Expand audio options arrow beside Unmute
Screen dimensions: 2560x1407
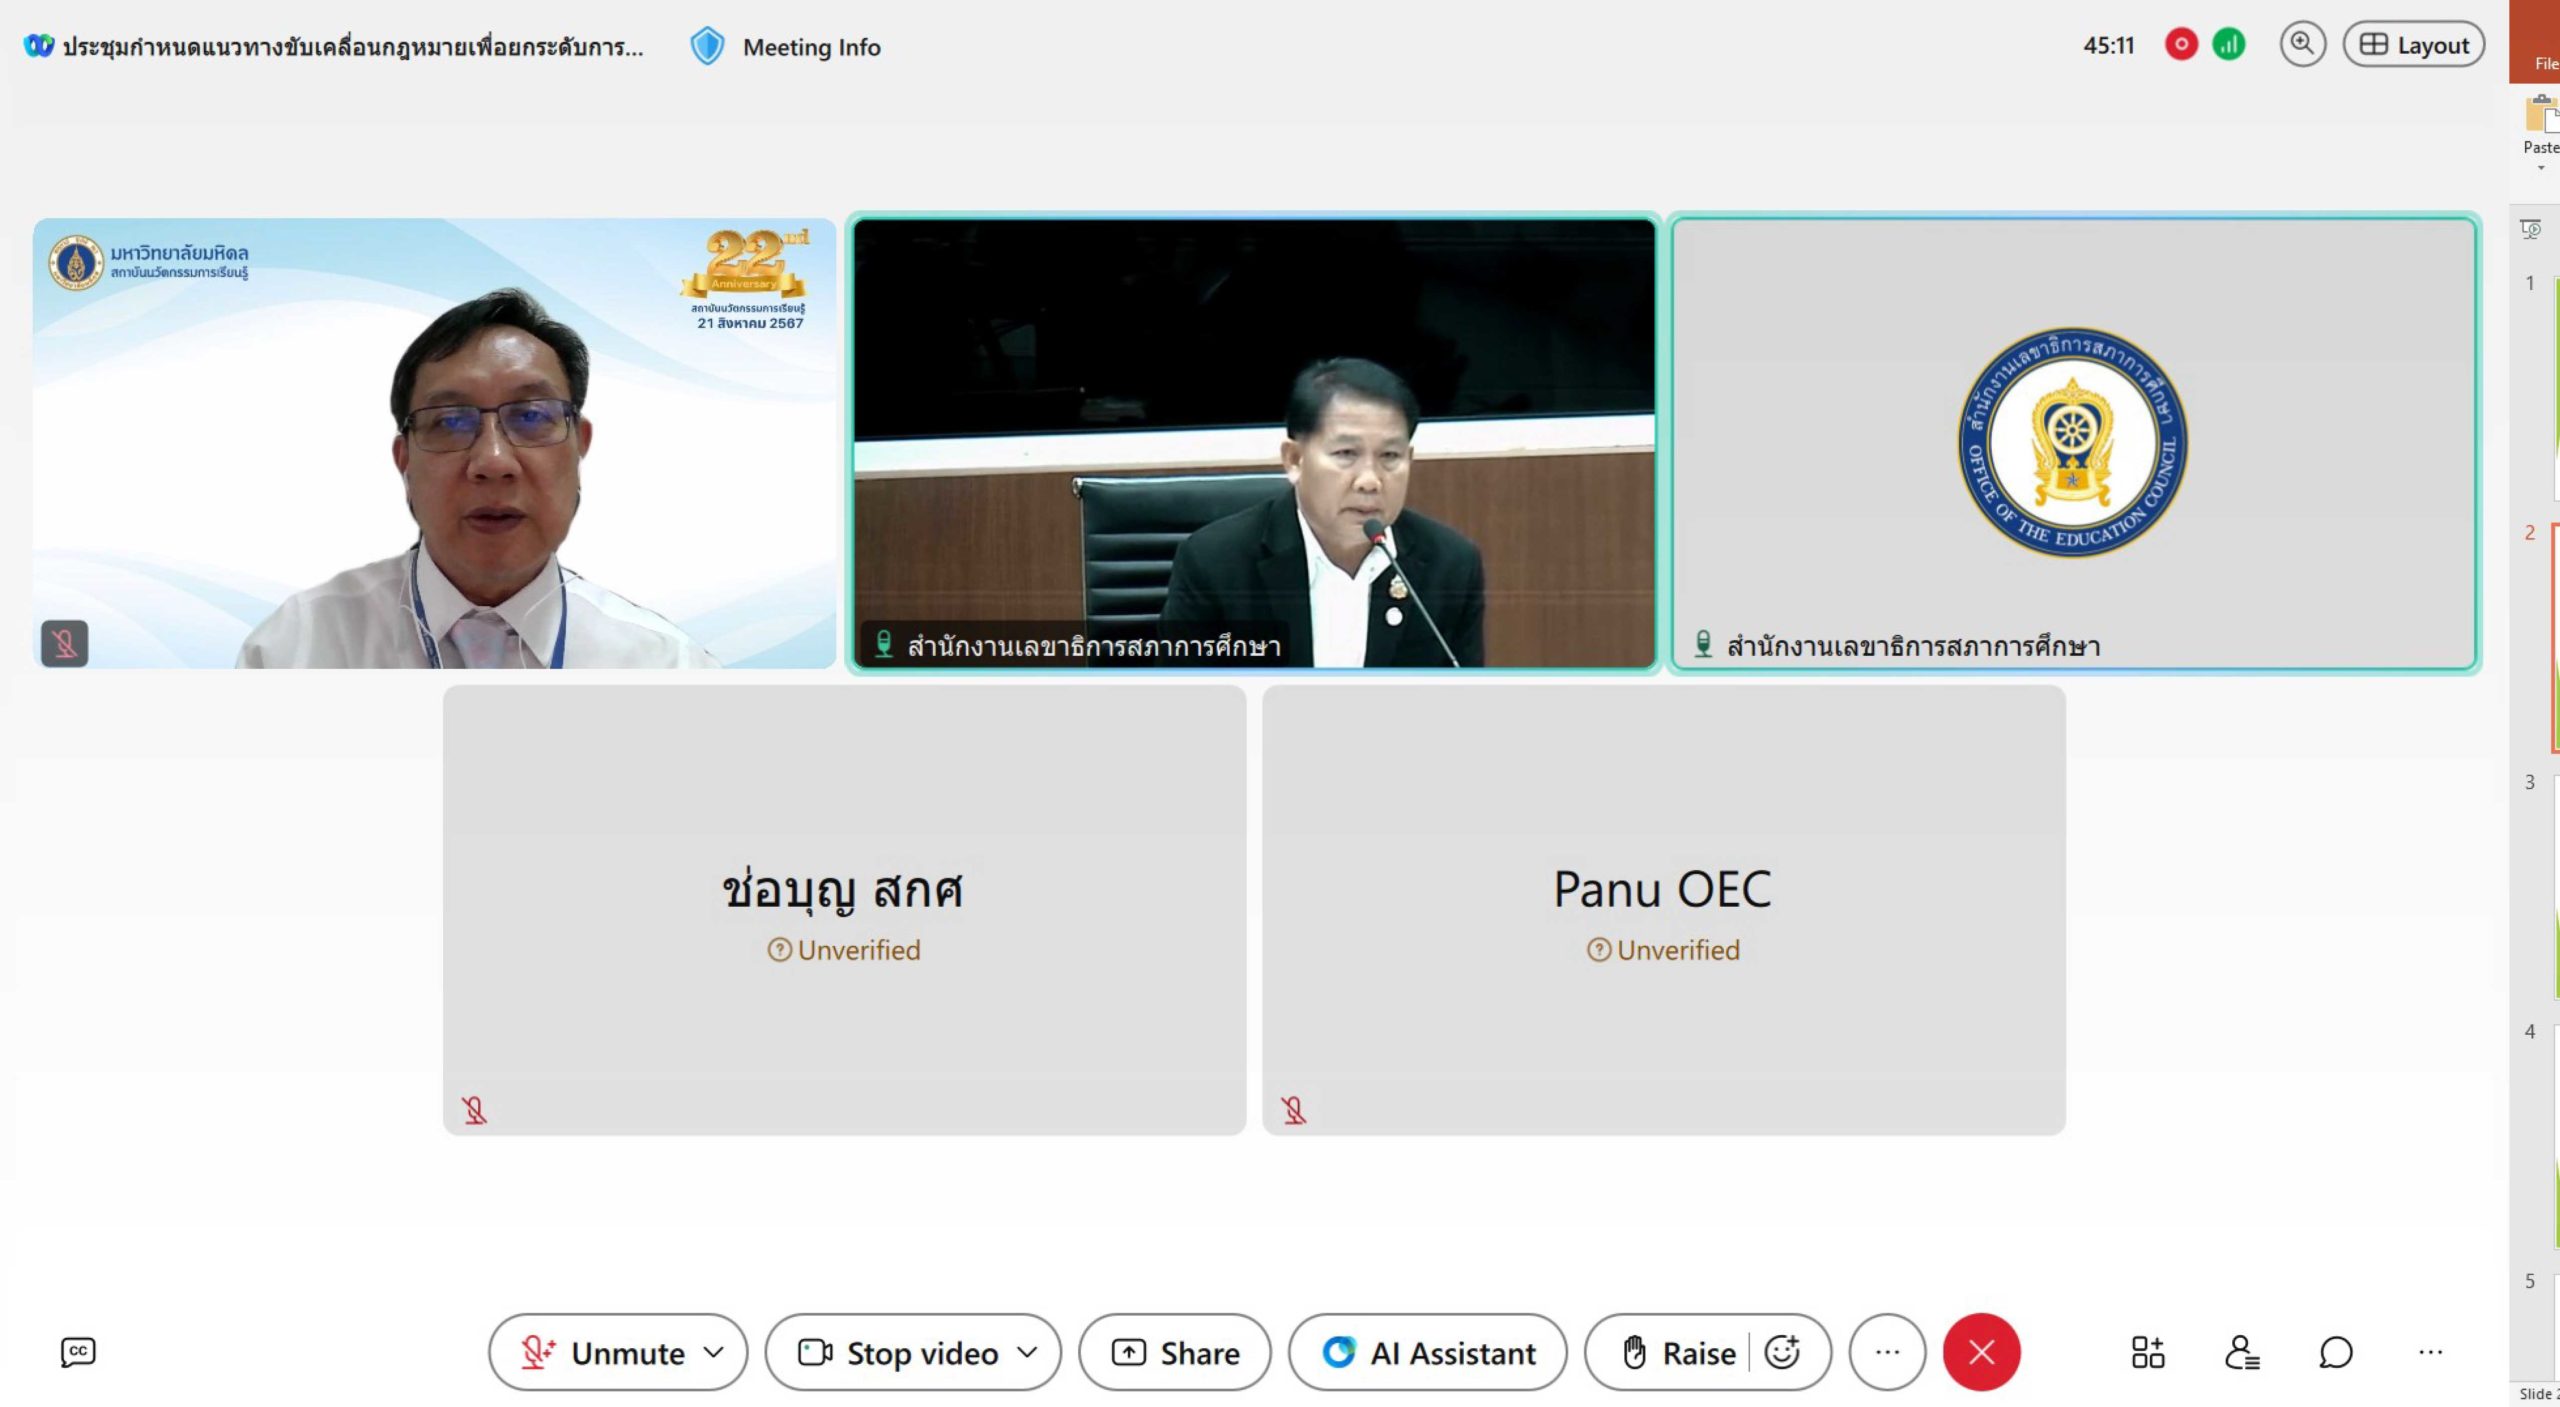[714, 1352]
